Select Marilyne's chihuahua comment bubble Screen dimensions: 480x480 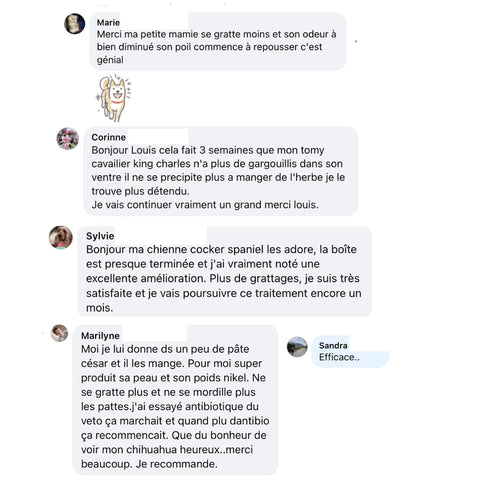pos(175,400)
